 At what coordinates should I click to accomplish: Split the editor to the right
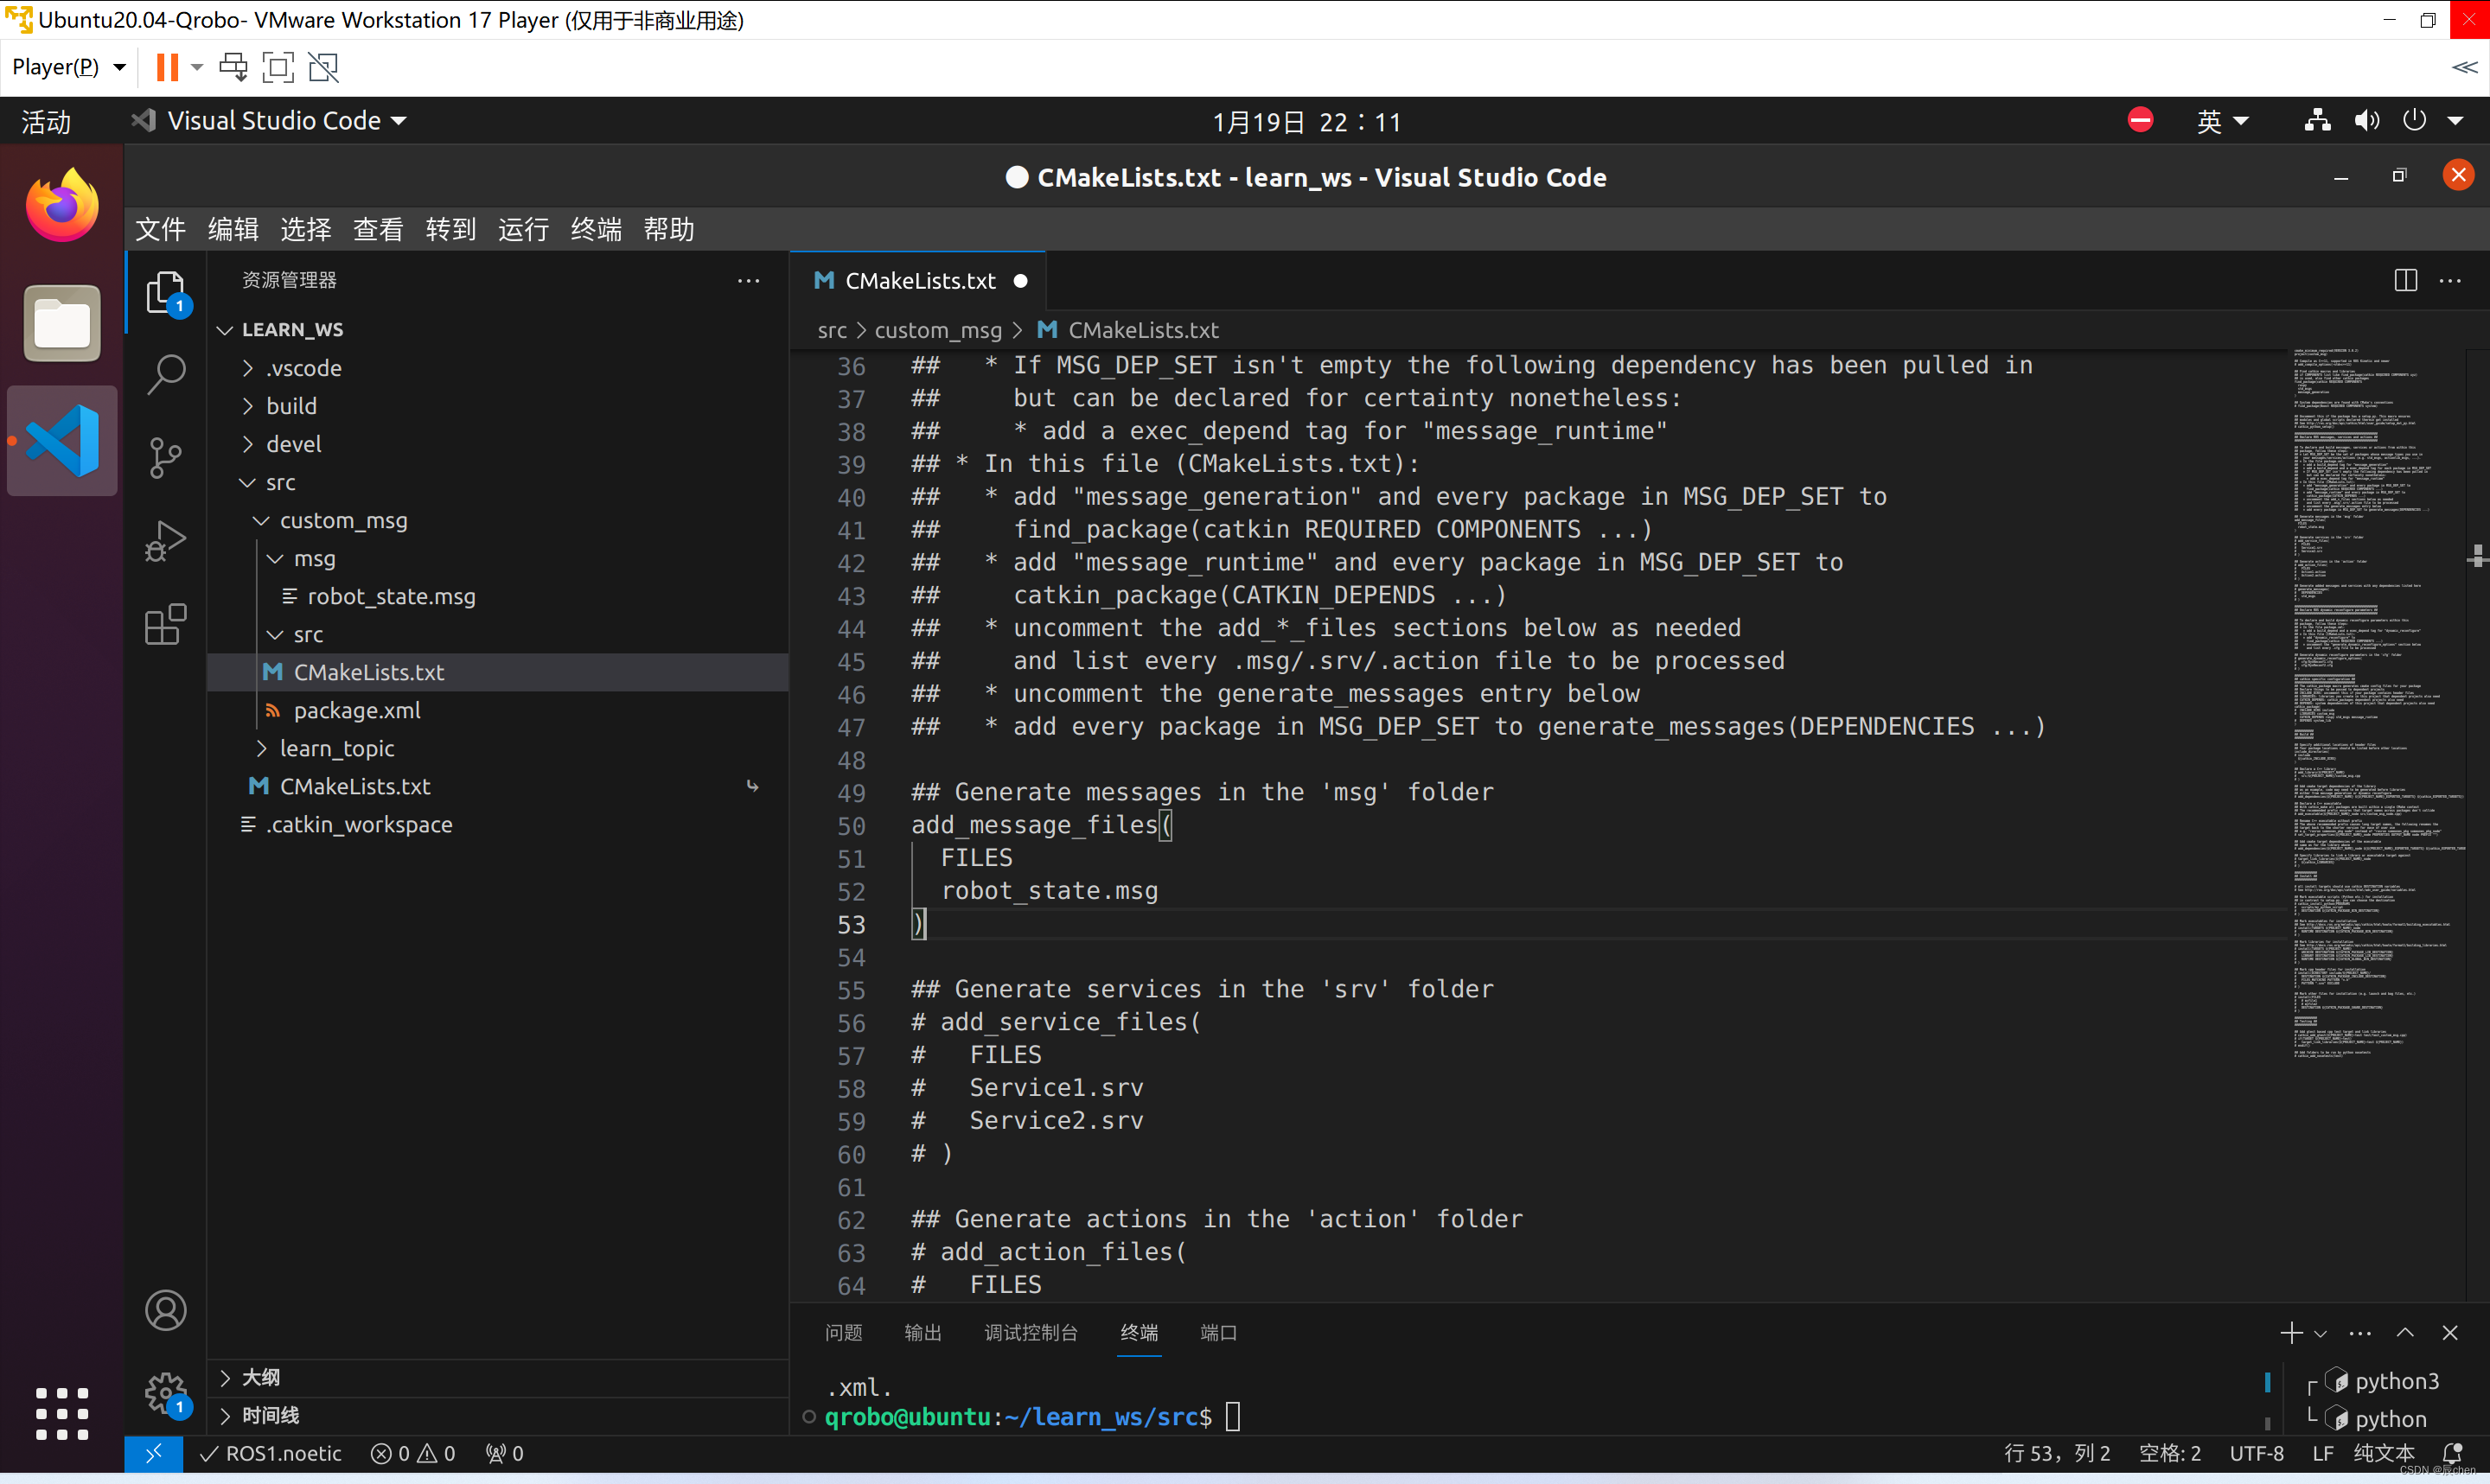point(2405,280)
